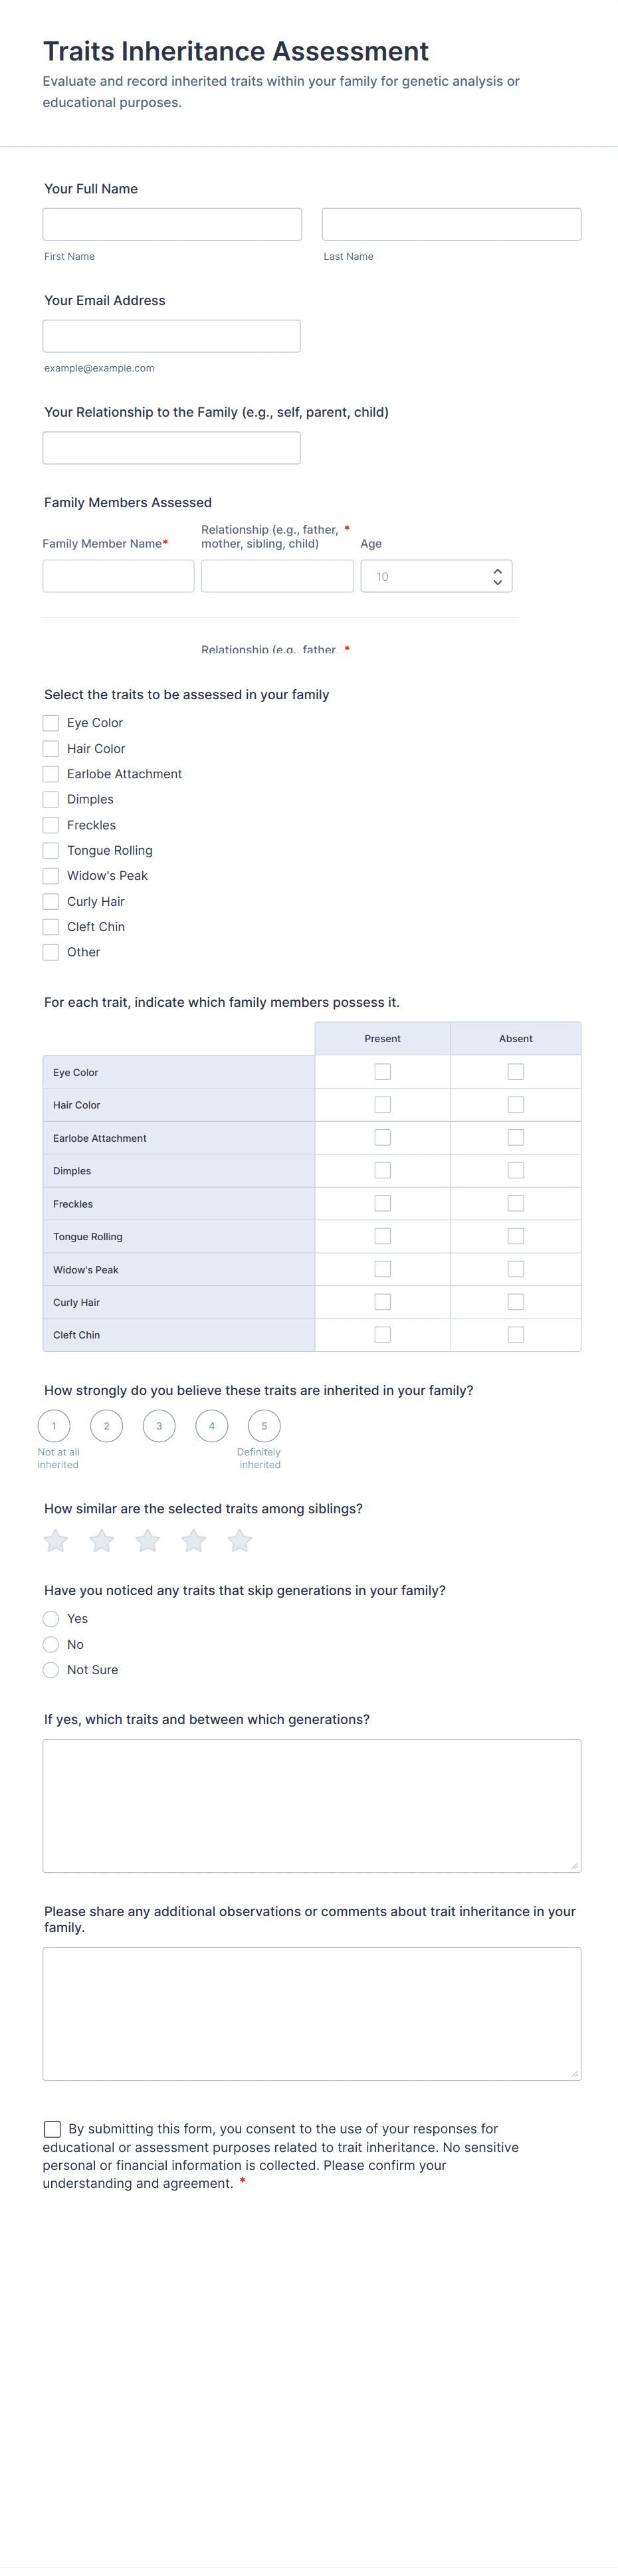This screenshot has width=618, height=2576.
Task: Check the Eye Color trait checkbox
Action: tap(51, 722)
